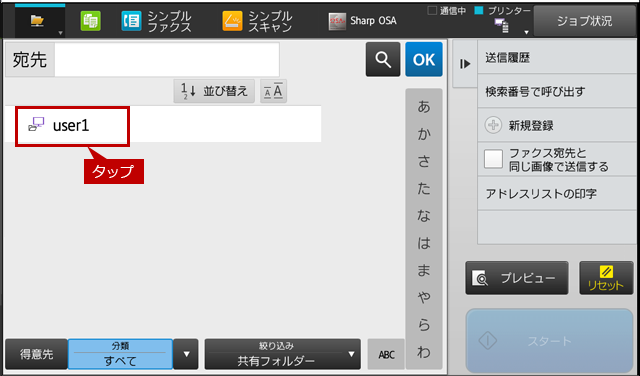640x376 pixels.
Task: Select 検索番号で呼び出す option
Action: 557,91
